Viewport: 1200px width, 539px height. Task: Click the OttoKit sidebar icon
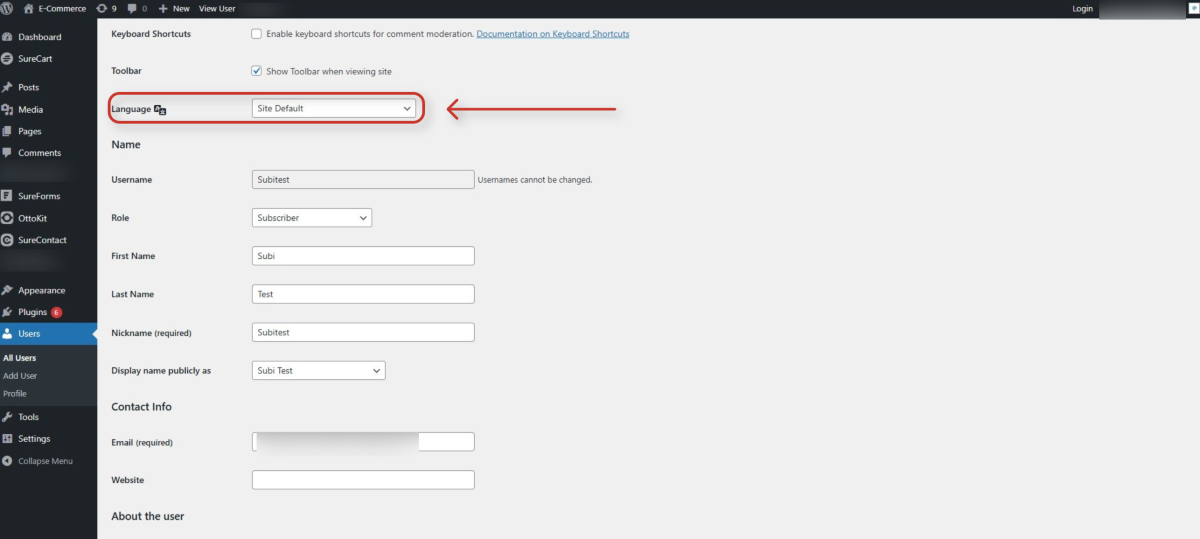coord(7,218)
